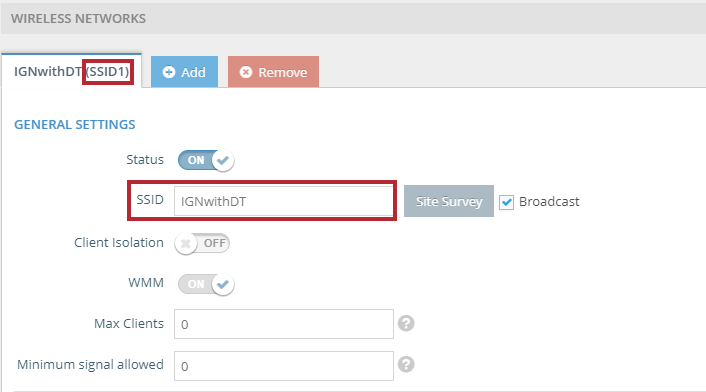Add a new wireless network
The width and height of the screenshot is (706, 392).
click(x=184, y=72)
